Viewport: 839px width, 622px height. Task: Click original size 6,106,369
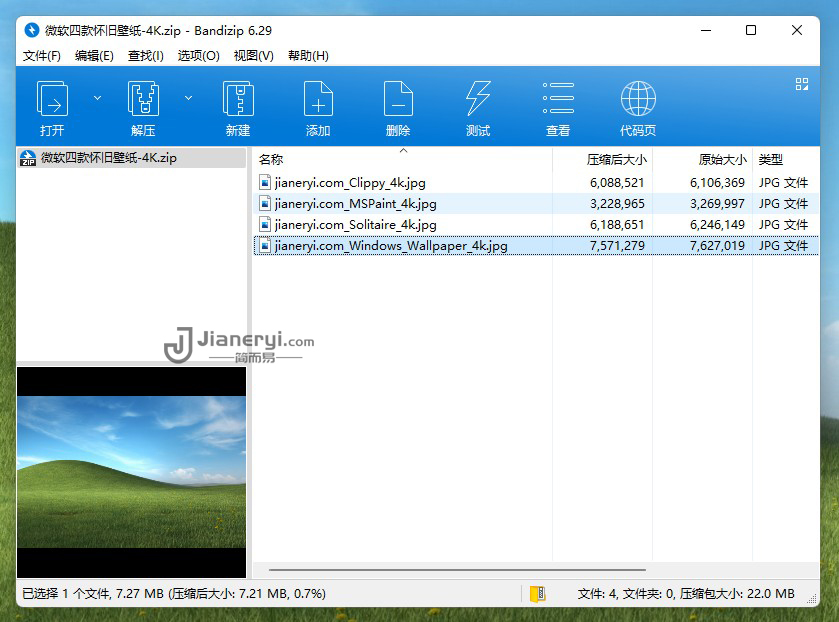(x=717, y=183)
